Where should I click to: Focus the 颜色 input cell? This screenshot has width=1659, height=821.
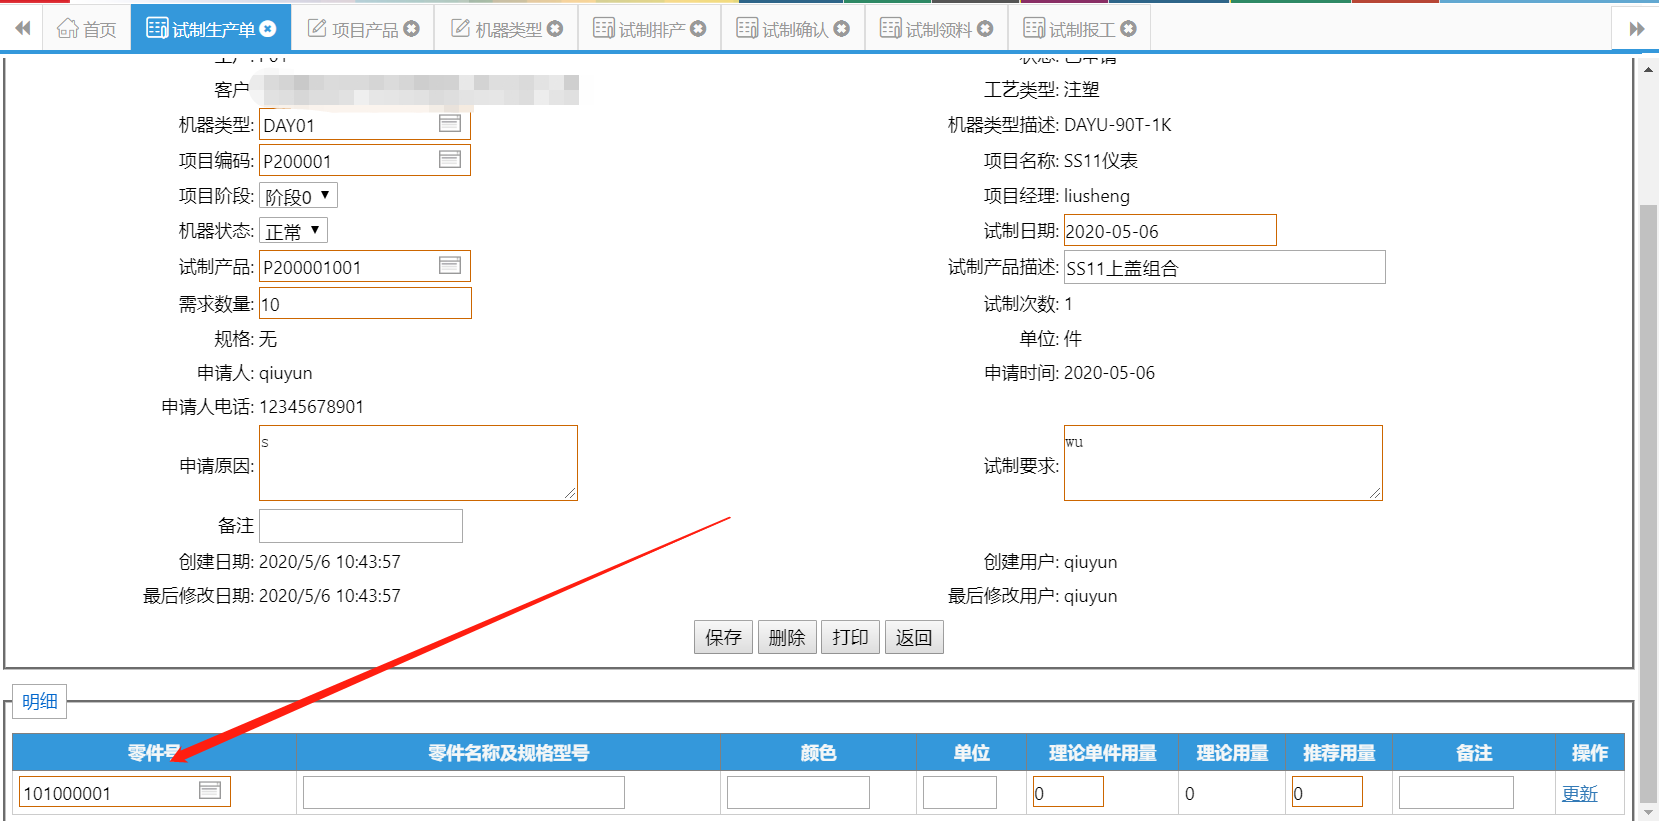798,792
